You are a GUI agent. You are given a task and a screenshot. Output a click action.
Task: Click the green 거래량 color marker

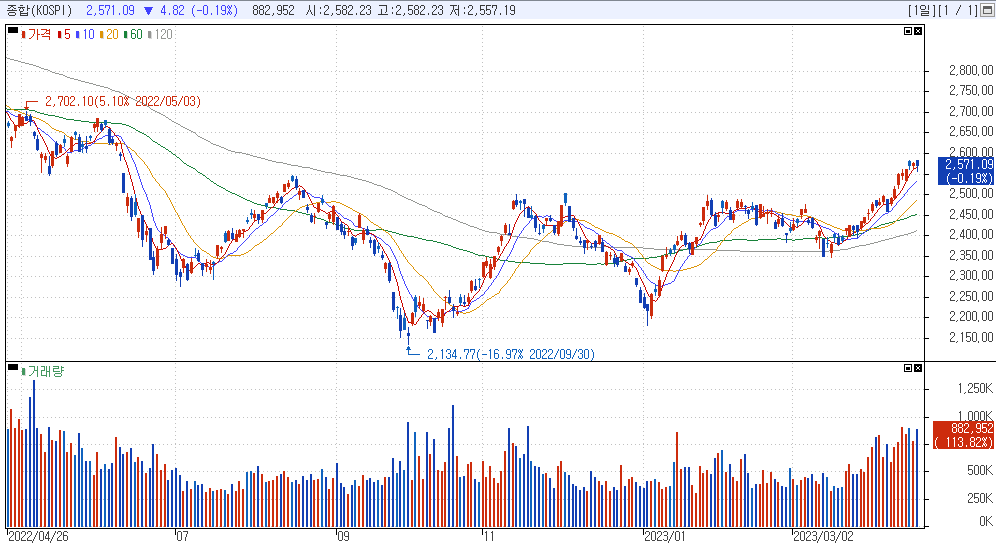pos(24,372)
